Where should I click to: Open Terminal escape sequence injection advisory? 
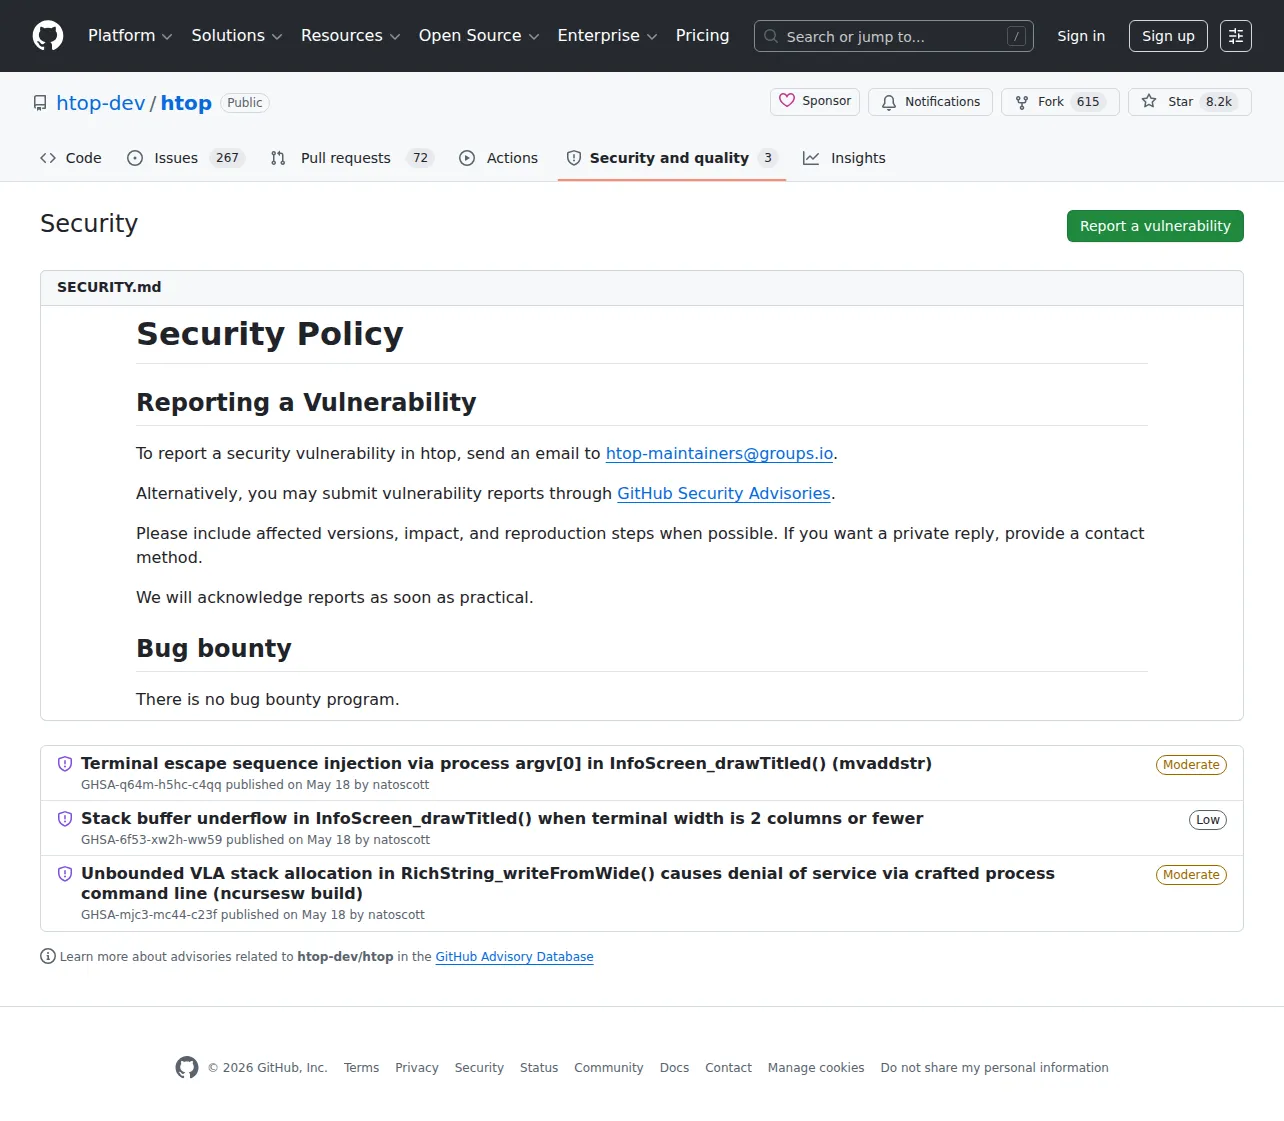[x=506, y=764]
